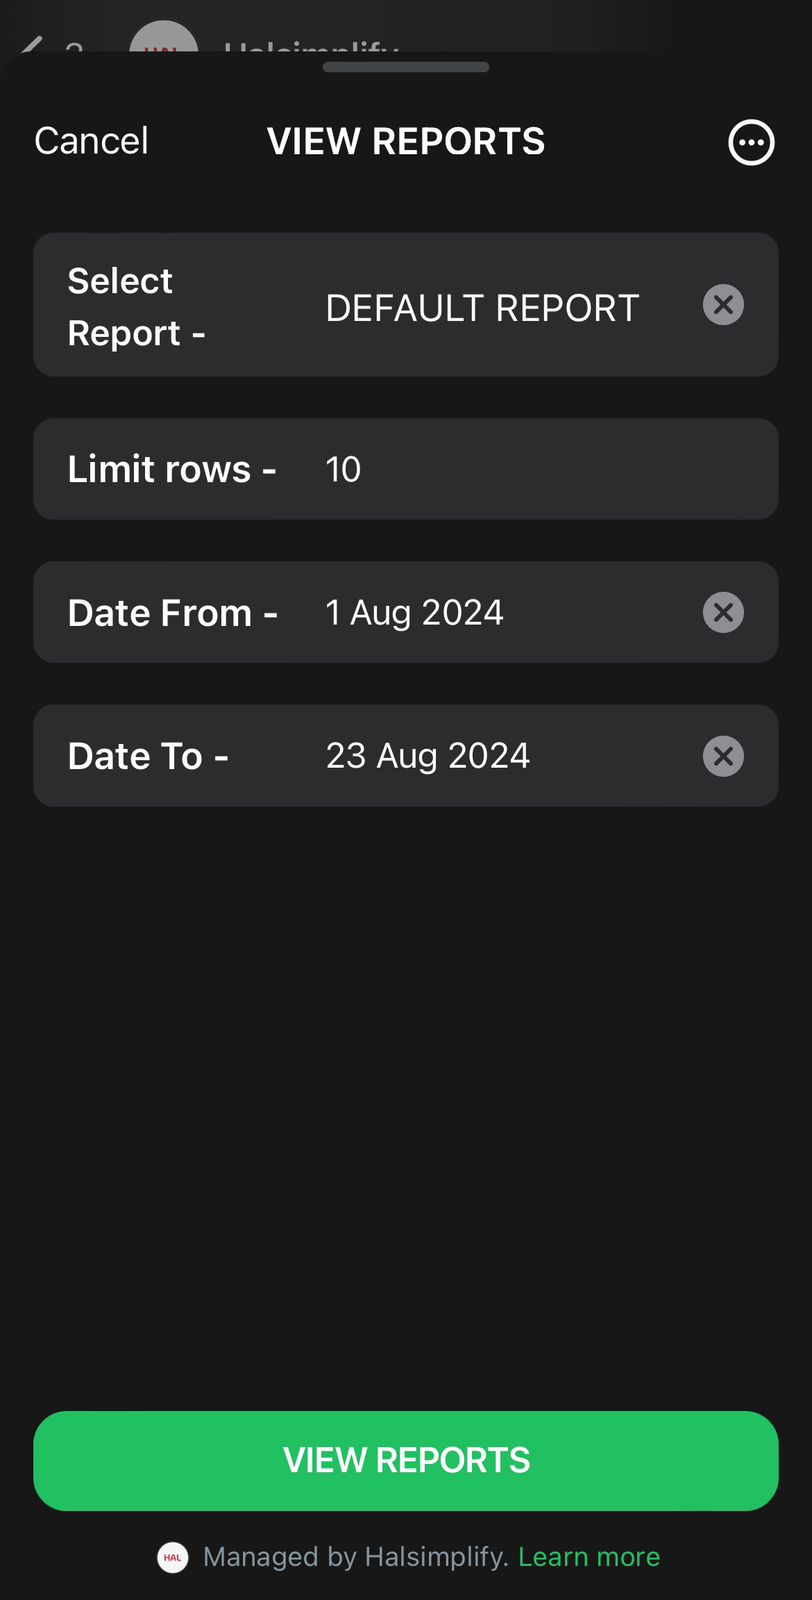Tap the back arrow behind the sheet

pyautogui.click(x=32, y=46)
